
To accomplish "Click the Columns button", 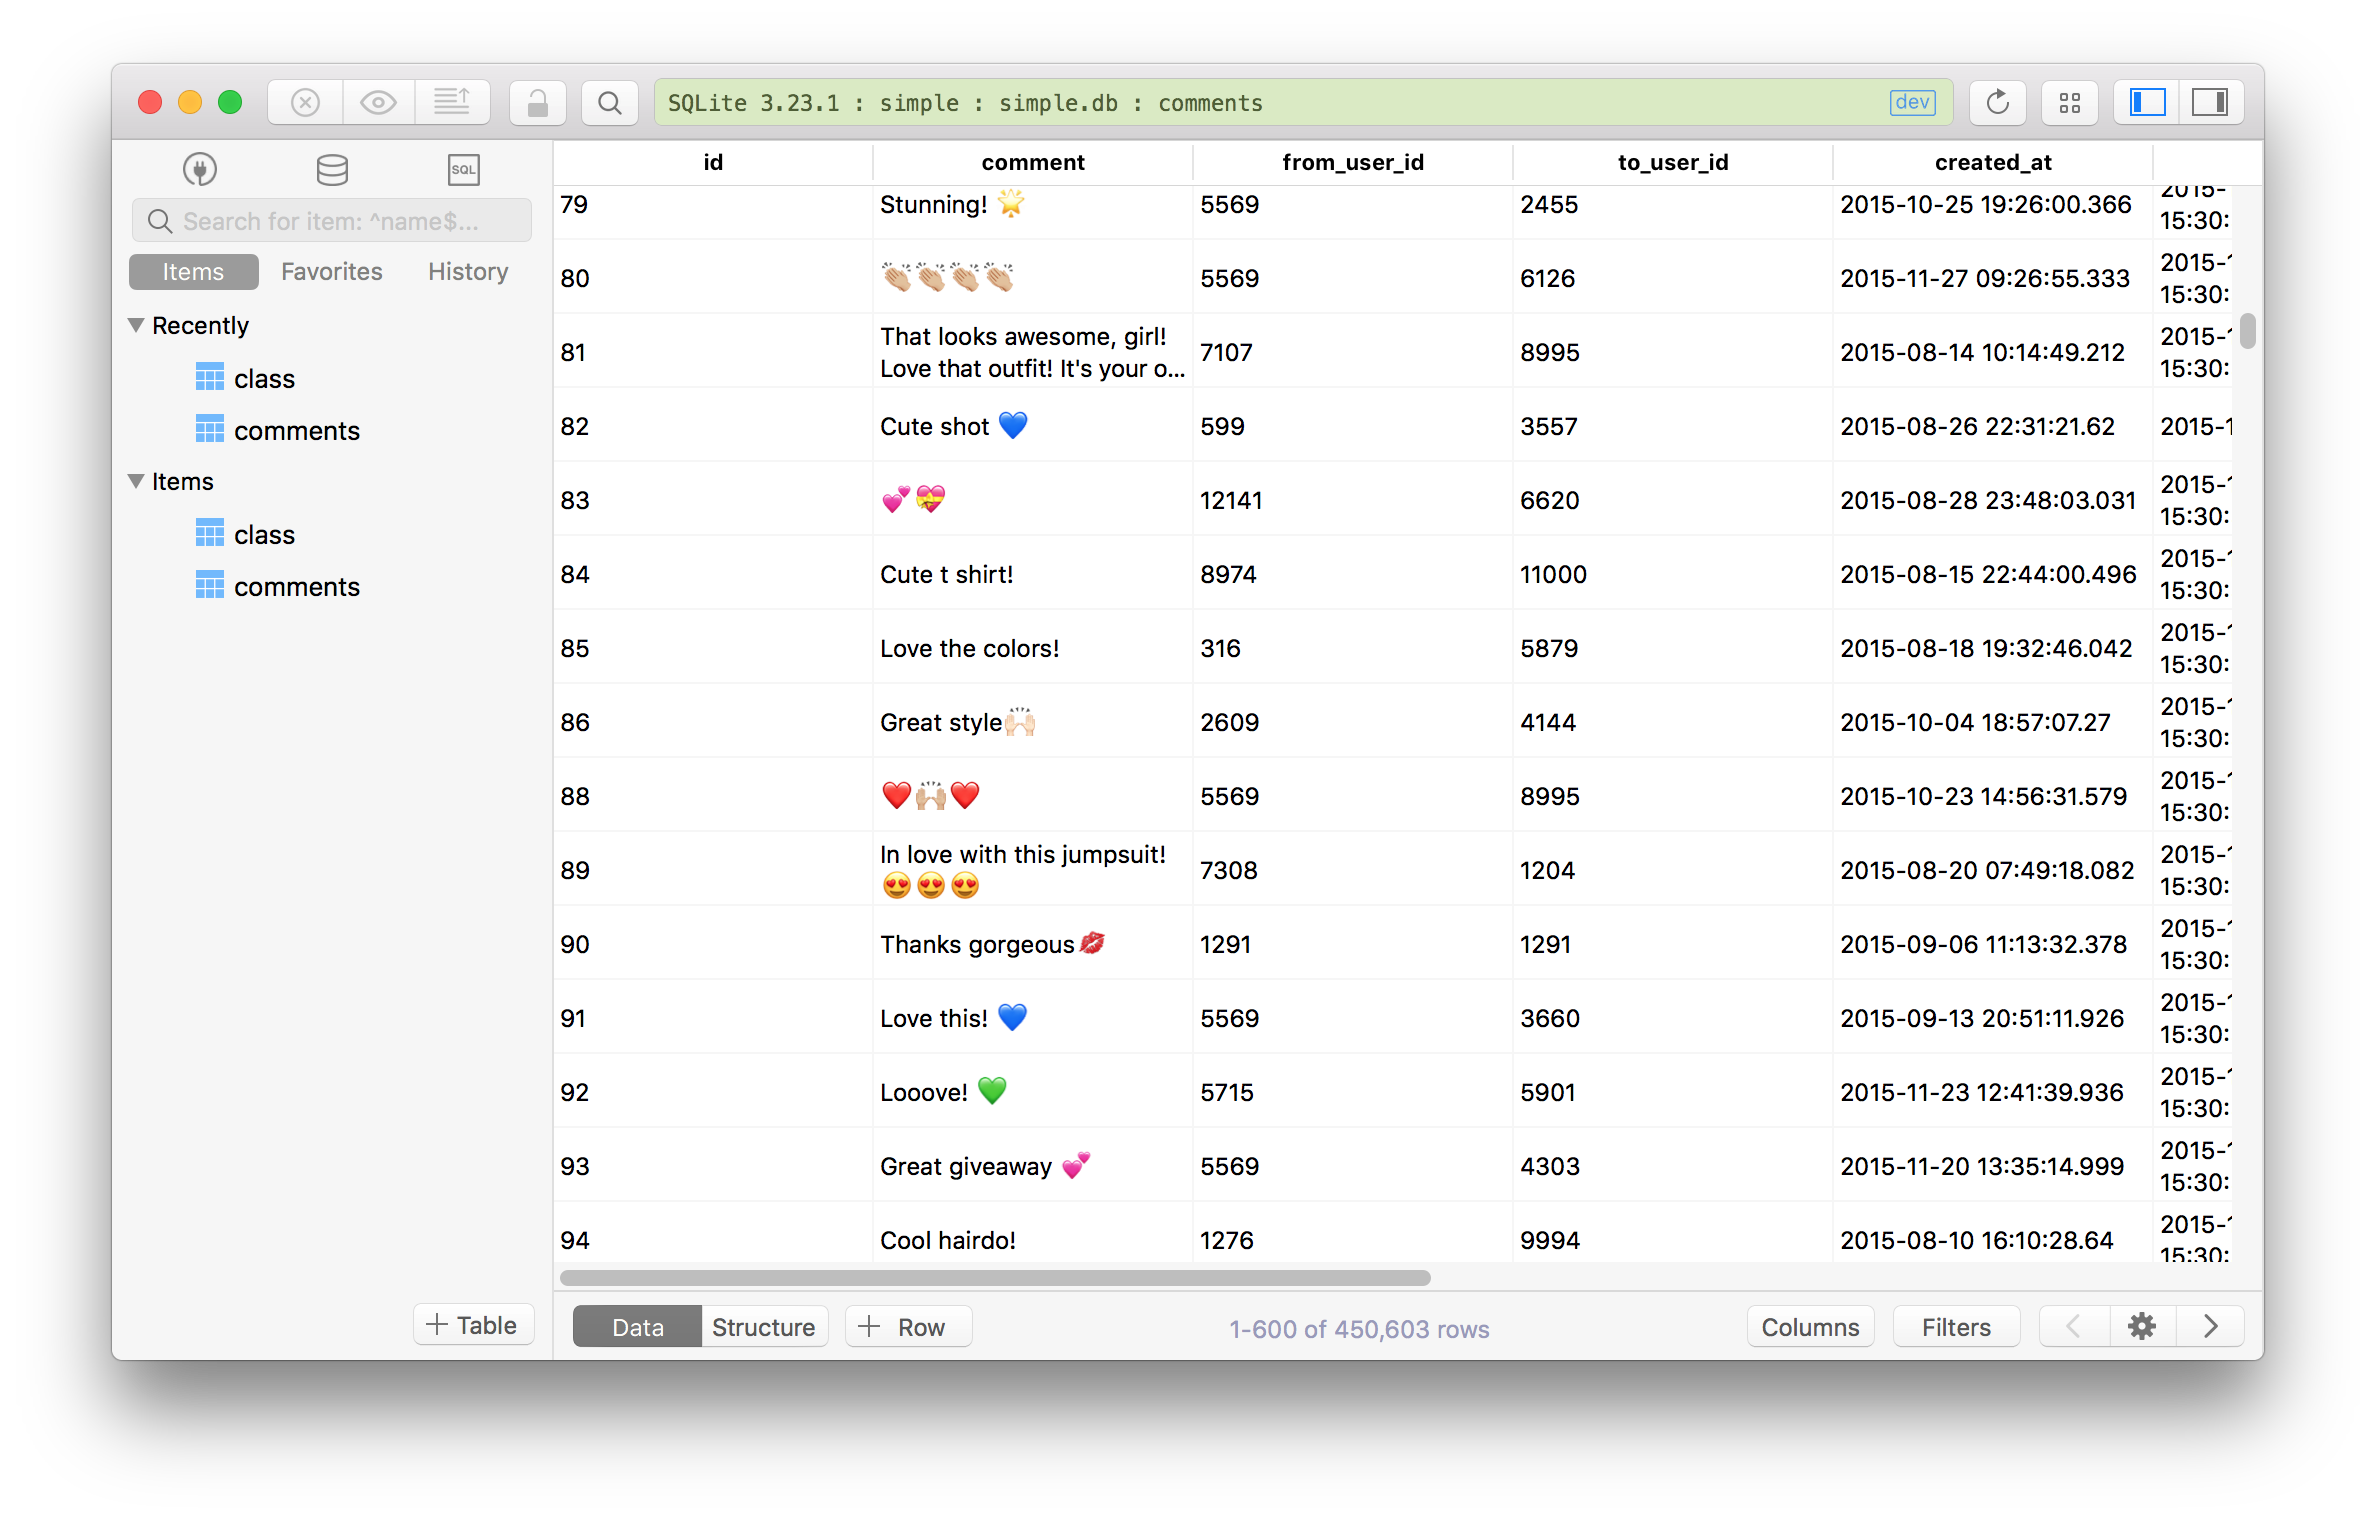I will (1808, 1328).
